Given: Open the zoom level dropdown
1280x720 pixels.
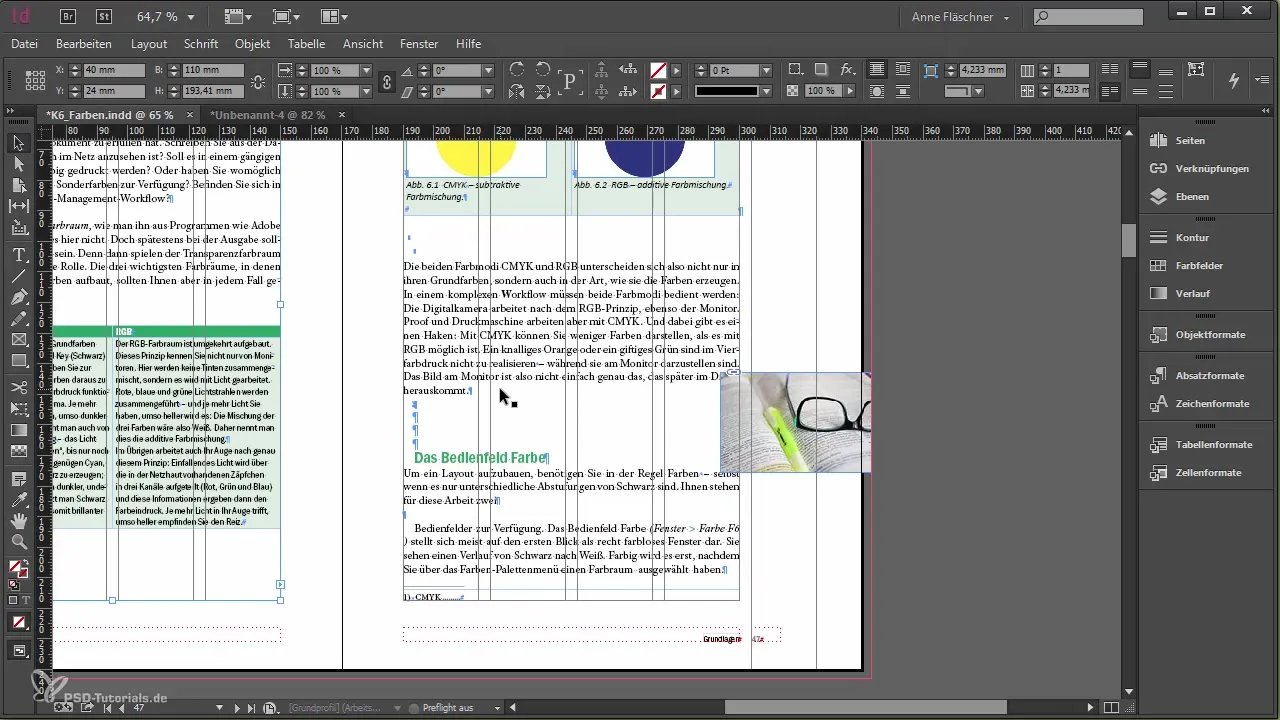Looking at the screenshot, I should coord(191,17).
